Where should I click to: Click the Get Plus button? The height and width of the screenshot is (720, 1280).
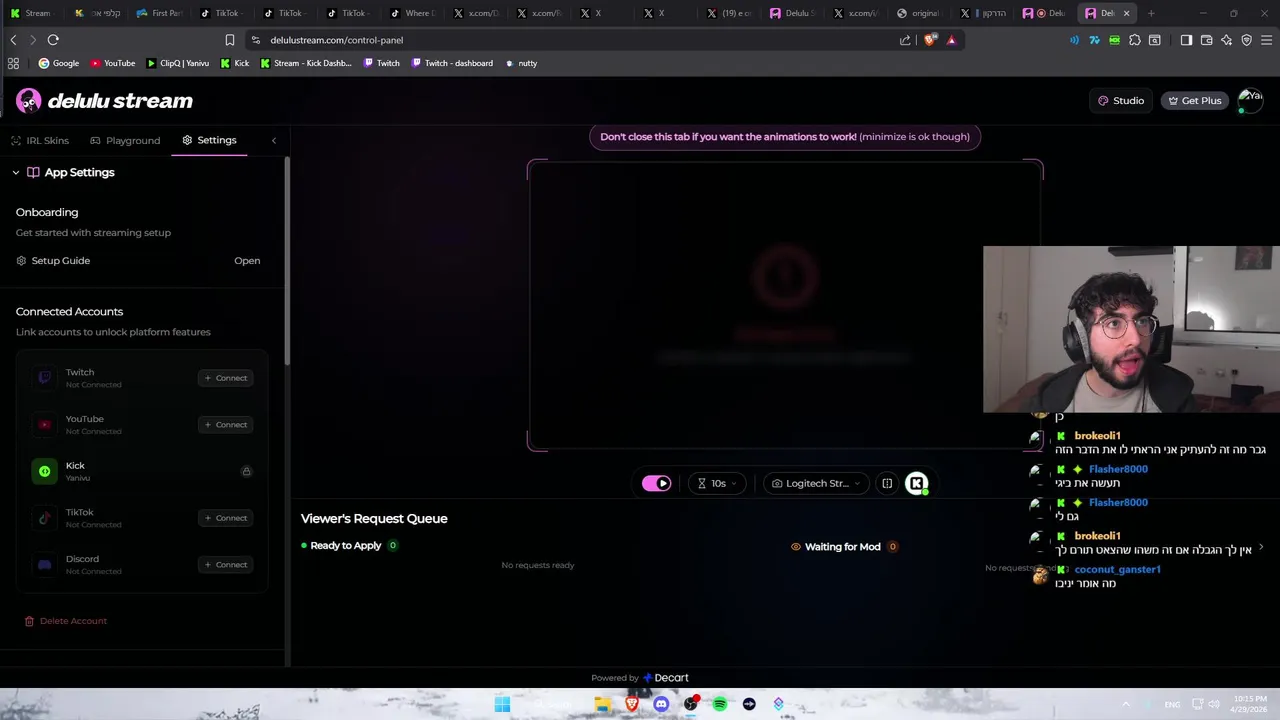tap(1194, 100)
